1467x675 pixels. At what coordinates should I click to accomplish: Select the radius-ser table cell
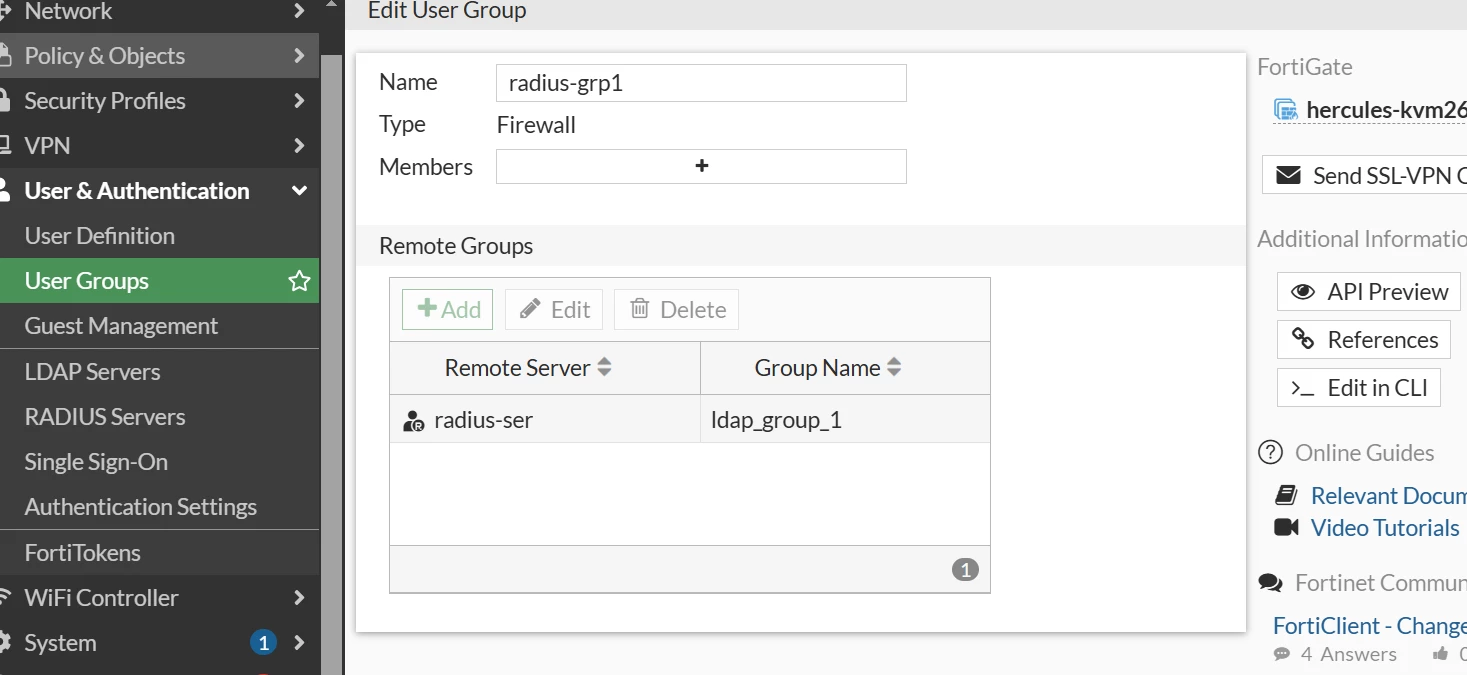(545, 420)
